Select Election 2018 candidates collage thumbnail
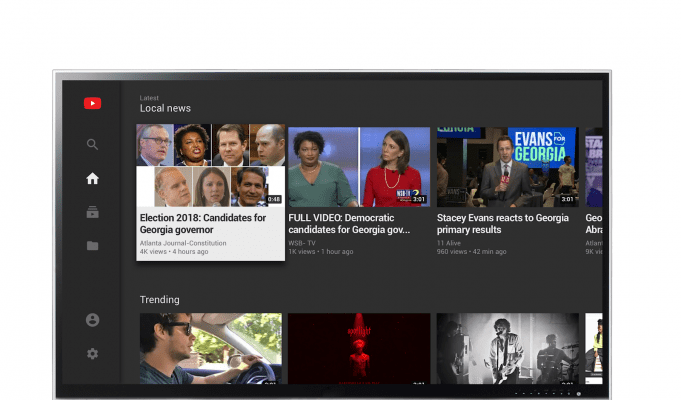Screen dimensions: 681x400 point(211,165)
